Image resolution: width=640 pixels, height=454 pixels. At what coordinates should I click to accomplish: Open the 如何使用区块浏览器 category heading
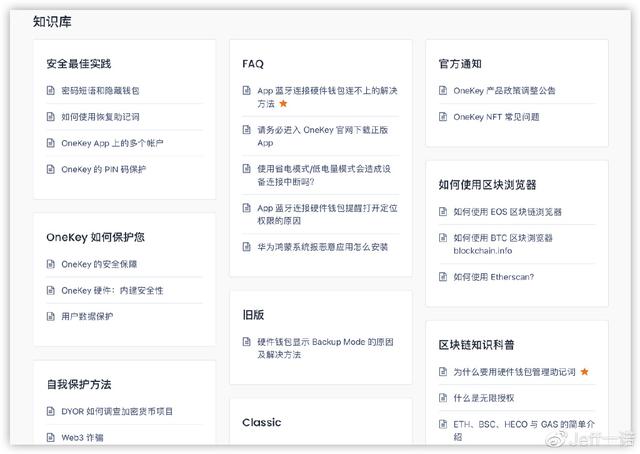pyautogui.click(x=487, y=185)
